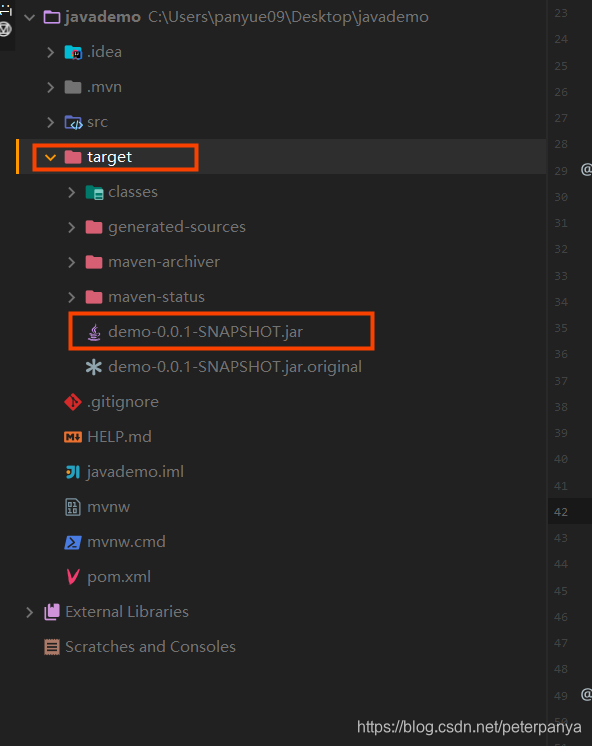The width and height of the screenshot is (592, 746).
Task: Select the .idea folder label
Action: click(x=104, y=52)
